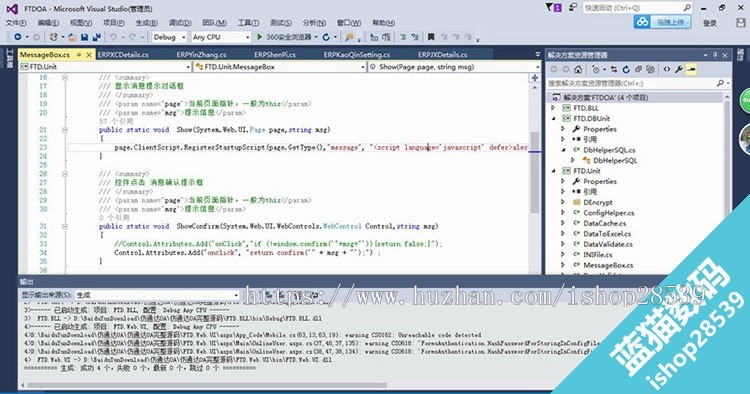Click Solution Explorer sync with active document
The image size is (750, 394).
(x=614, y=70)
